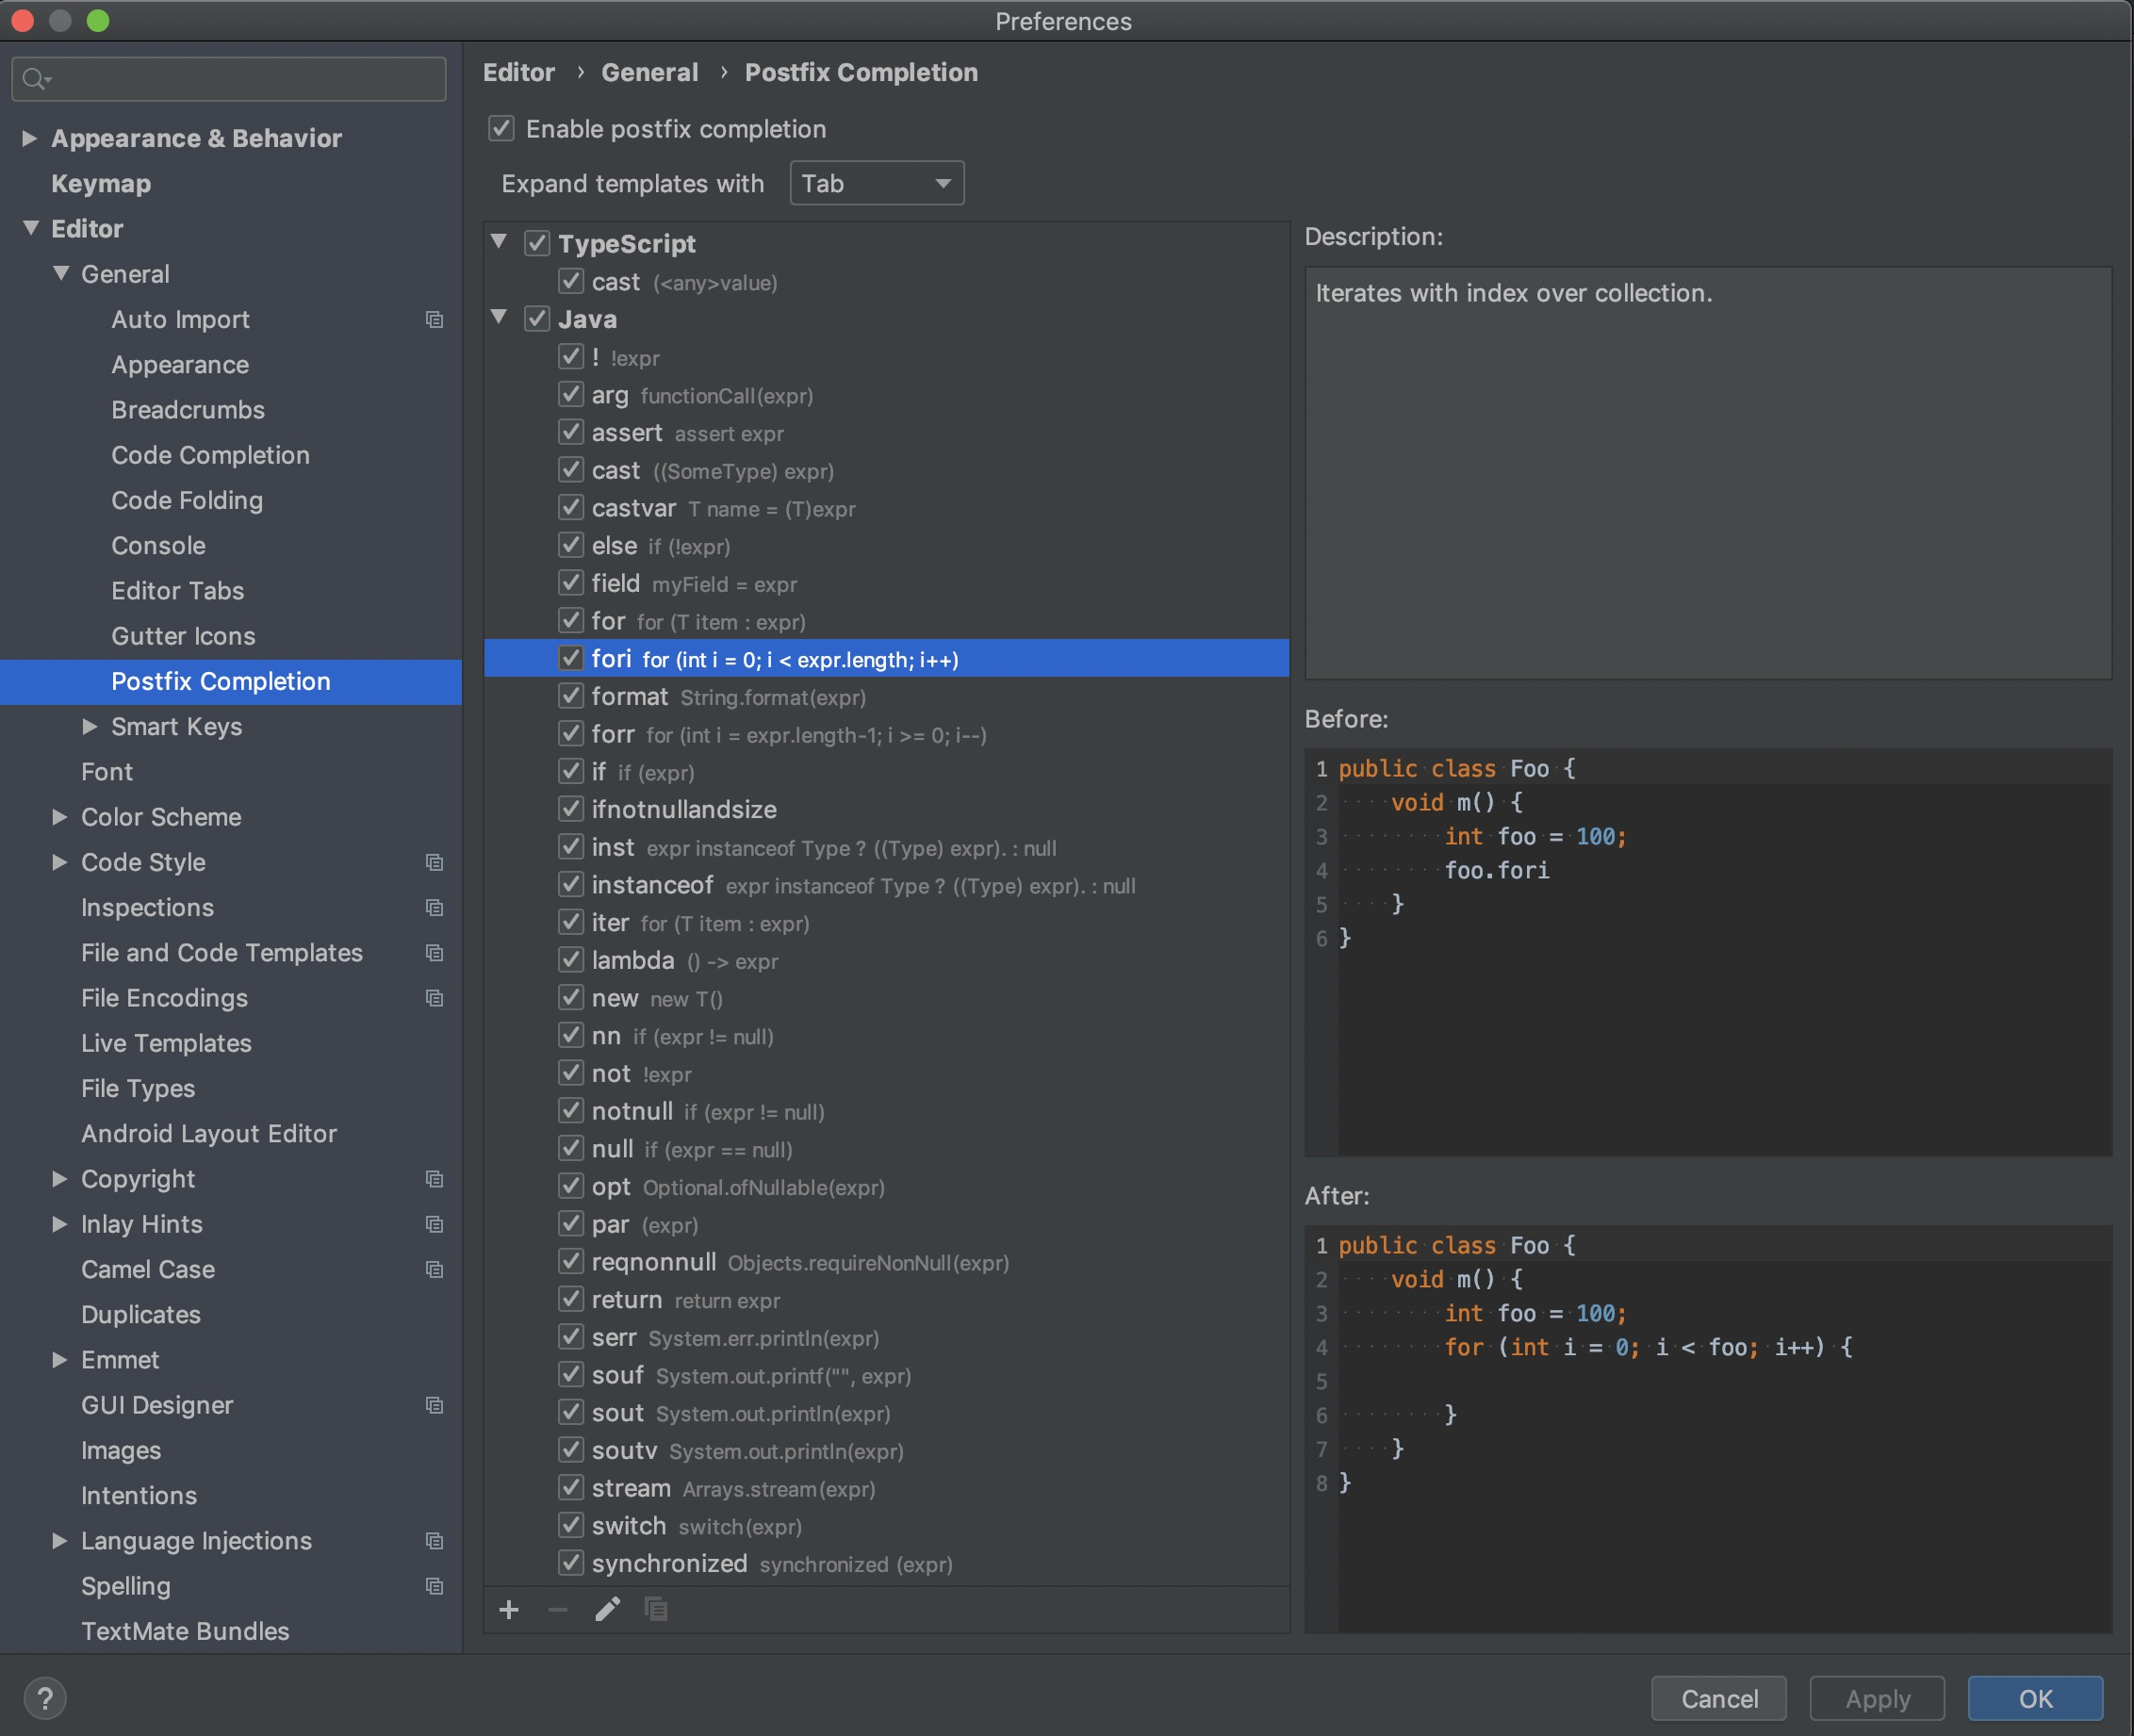Expand the Code Style node

[60, 862]
